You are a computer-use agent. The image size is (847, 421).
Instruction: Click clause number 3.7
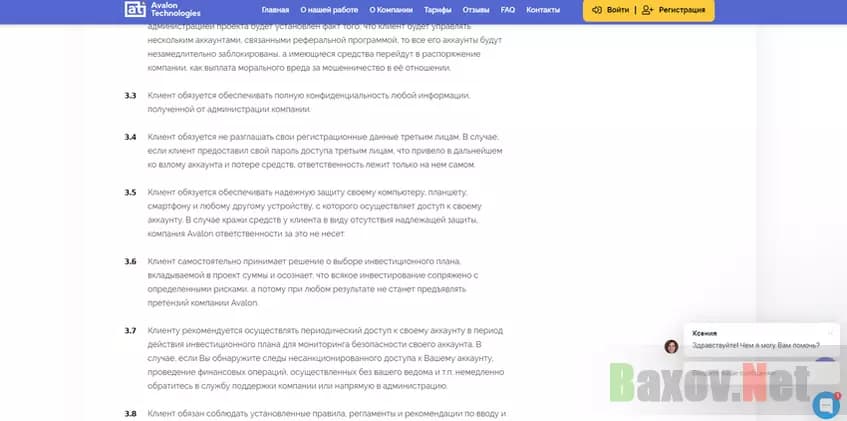(x=130, y=330)
